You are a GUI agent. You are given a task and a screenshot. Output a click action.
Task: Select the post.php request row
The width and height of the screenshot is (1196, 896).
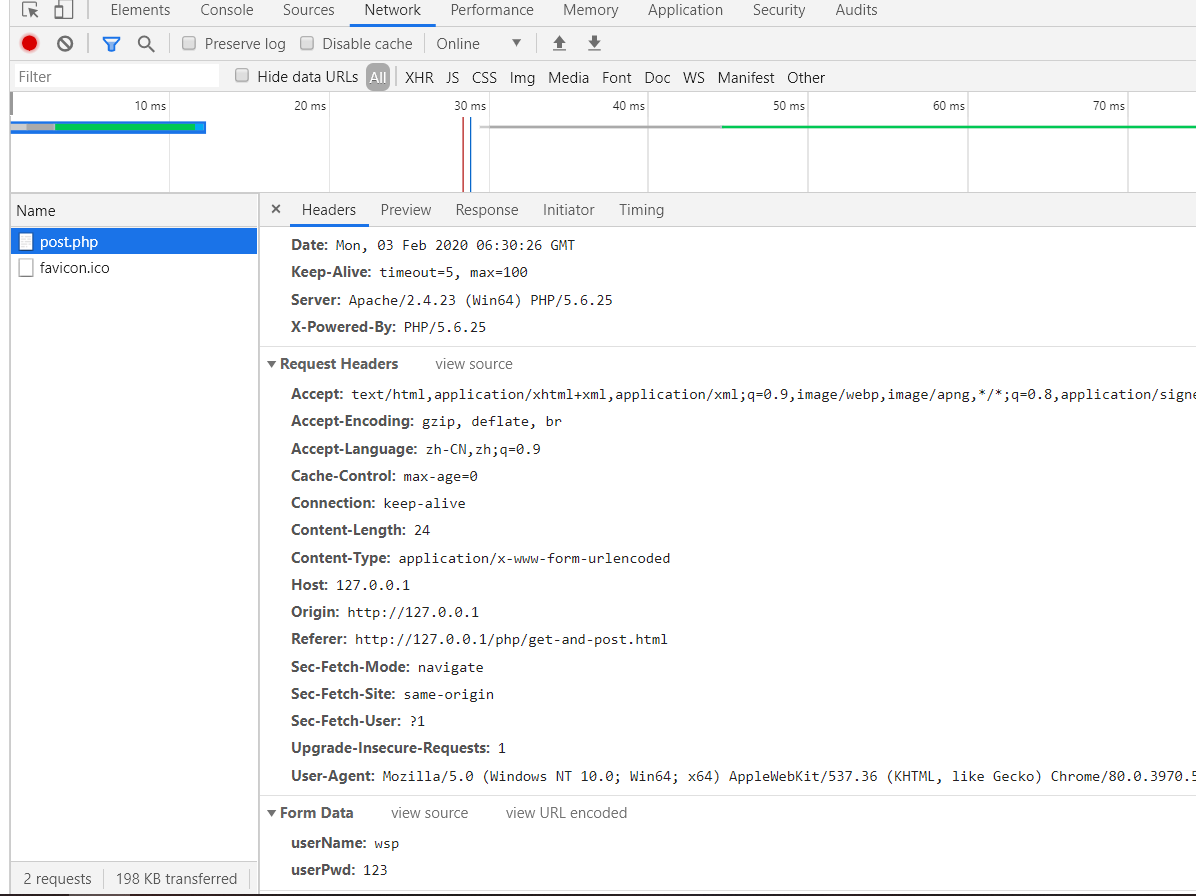[x=134, y=242]
